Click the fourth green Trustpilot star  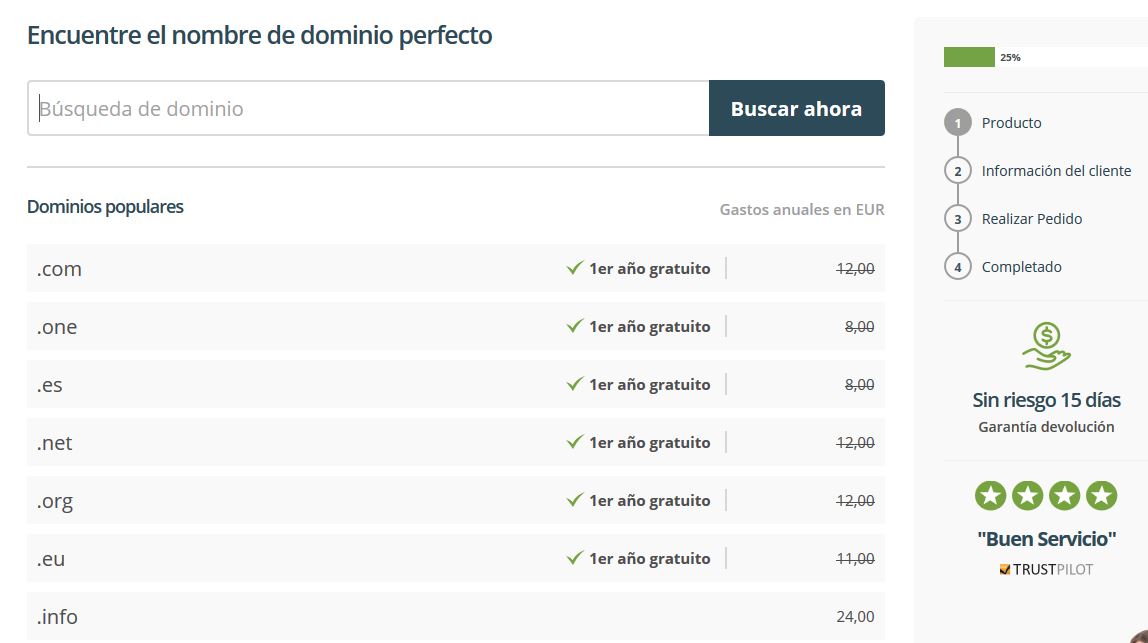(x=1101, y=496)
